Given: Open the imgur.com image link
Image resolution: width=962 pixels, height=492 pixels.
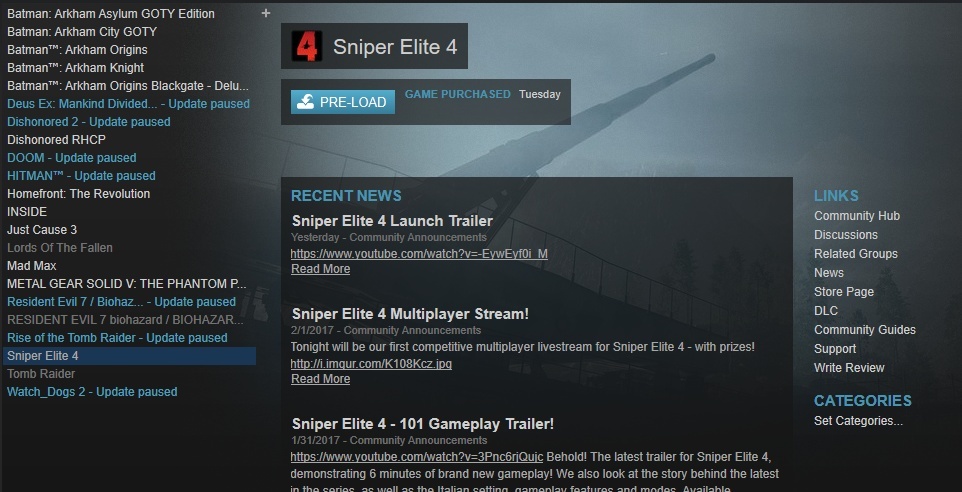Looking at the screenshot, I should (371, 364).
